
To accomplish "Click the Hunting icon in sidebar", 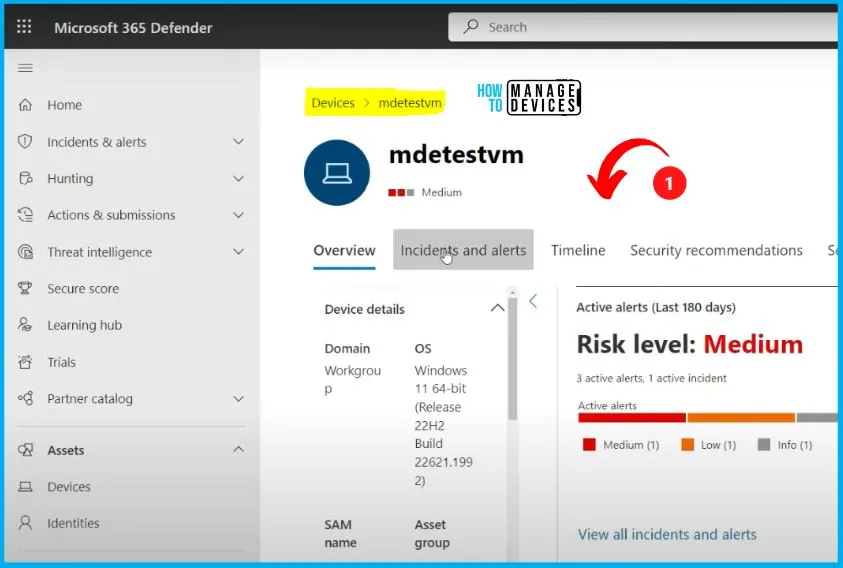I will [25, 178].
